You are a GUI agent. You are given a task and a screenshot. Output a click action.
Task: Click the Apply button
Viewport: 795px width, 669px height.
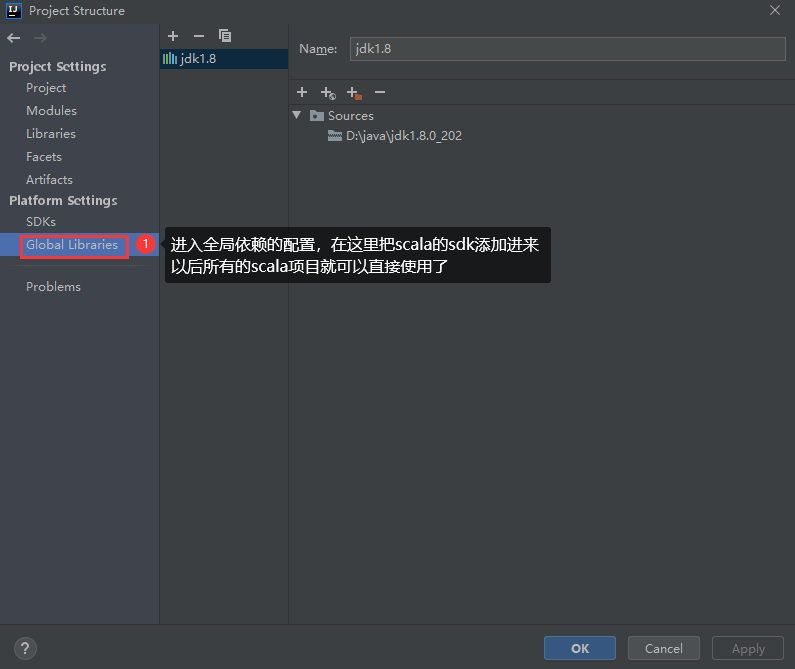coord(748,648)
